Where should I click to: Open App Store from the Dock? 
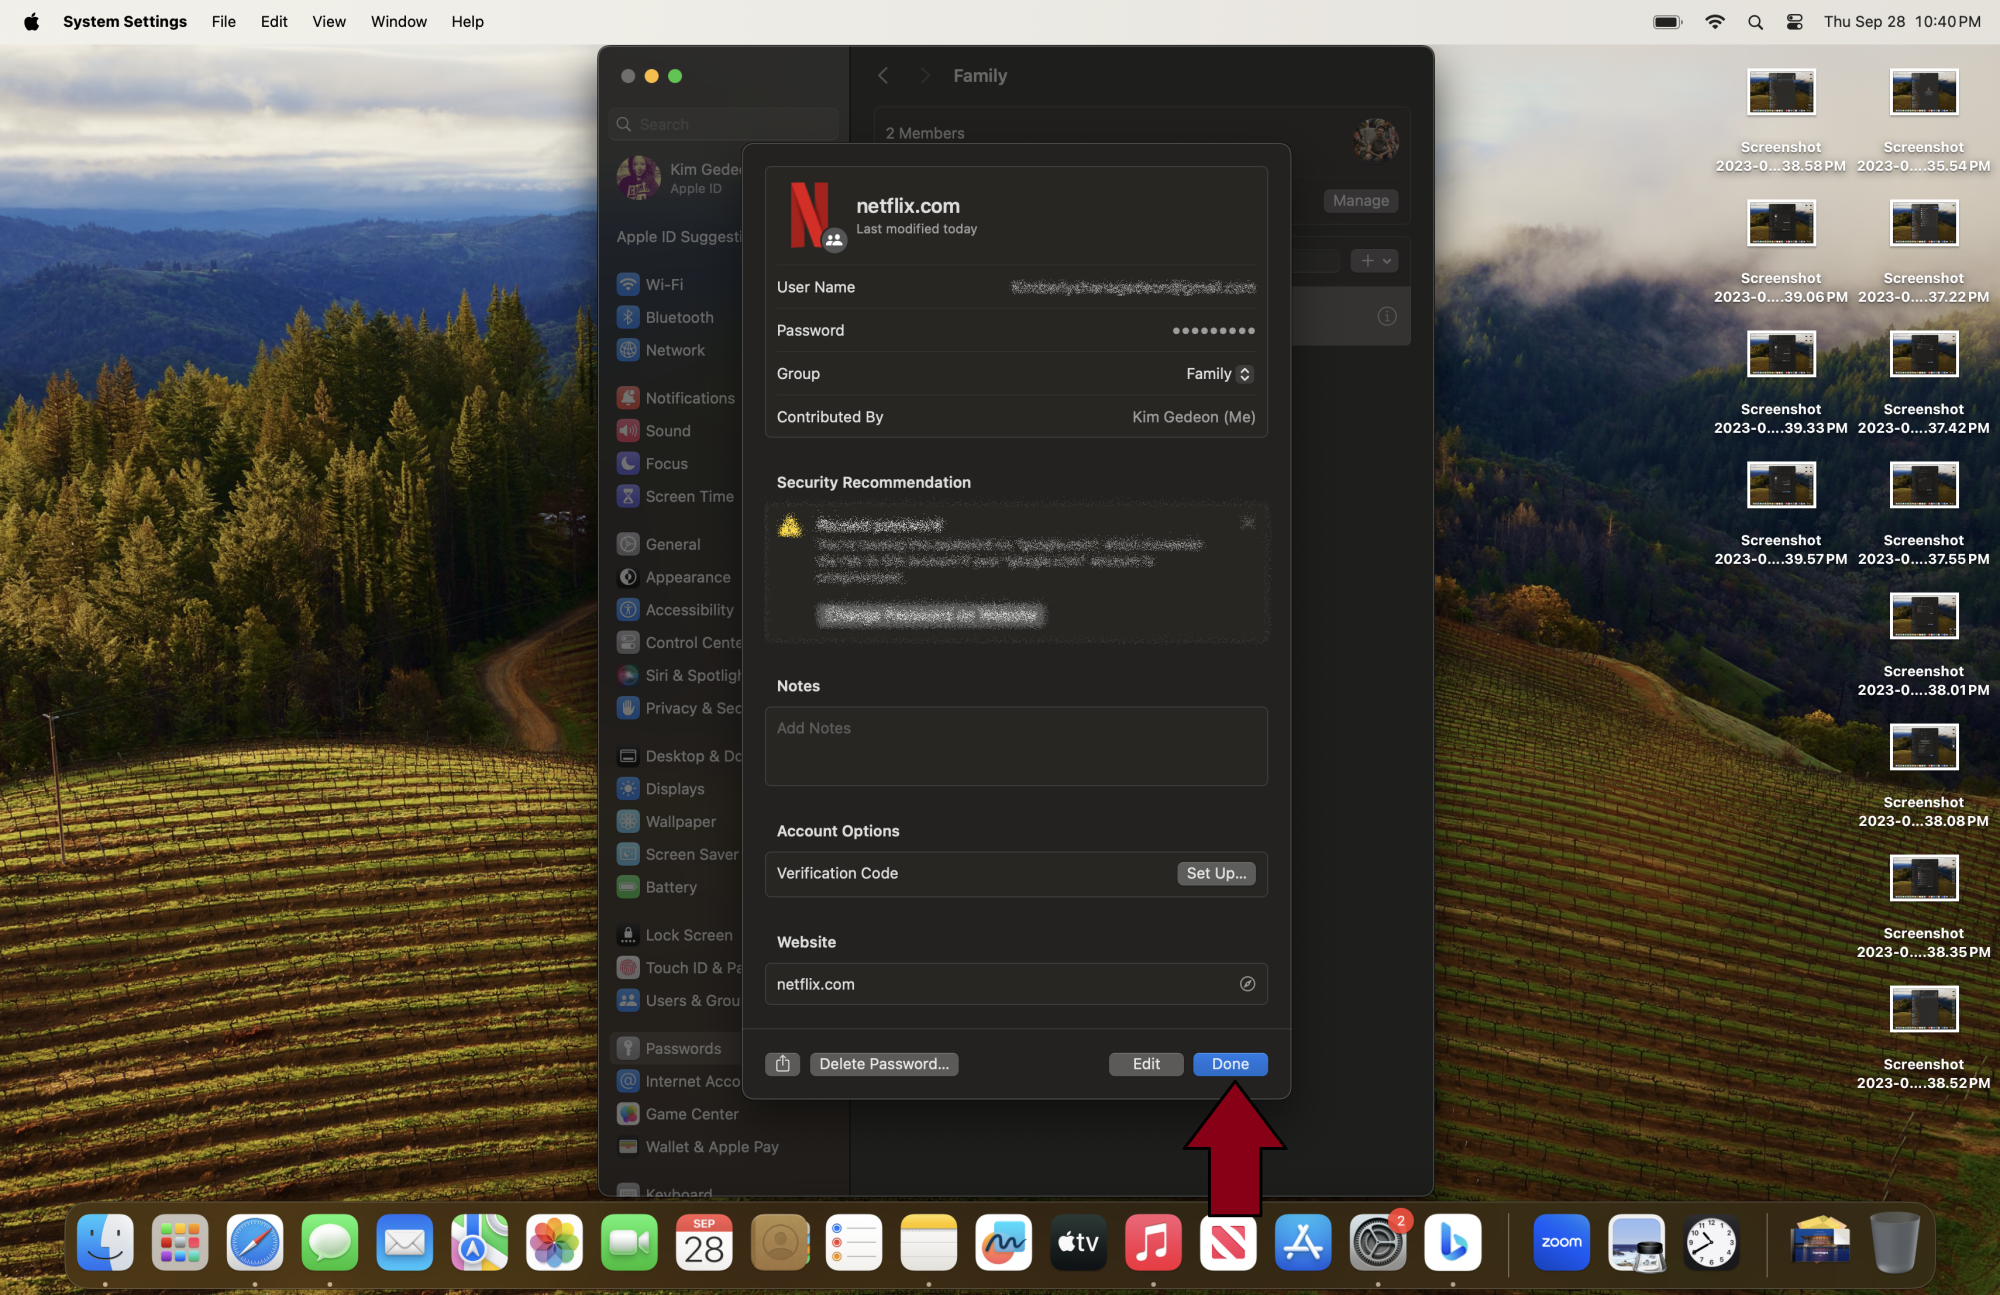pyautogui.click(x=1303, y=1243)
